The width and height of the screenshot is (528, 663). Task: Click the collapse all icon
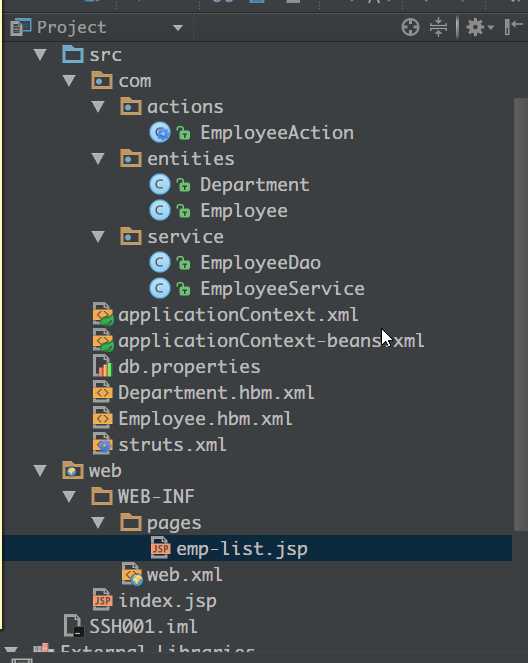point(438,27)
